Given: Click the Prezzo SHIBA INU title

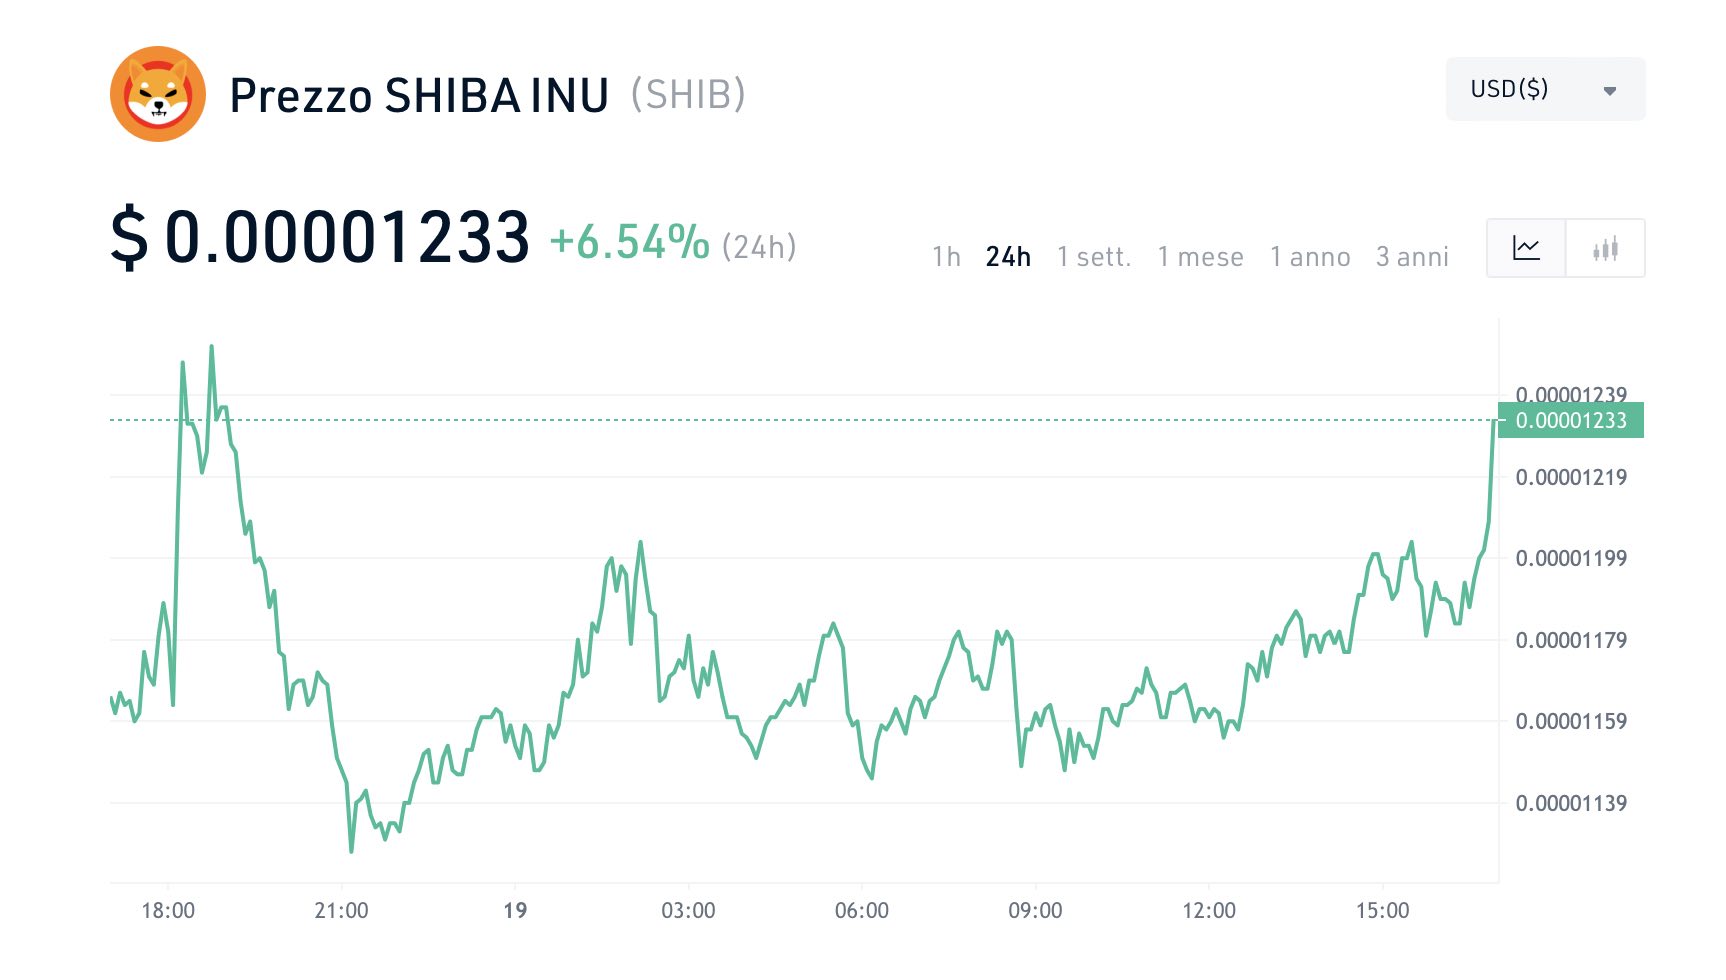Looking at the screenshot, I should pyautogui.click(x=419, y=96).
